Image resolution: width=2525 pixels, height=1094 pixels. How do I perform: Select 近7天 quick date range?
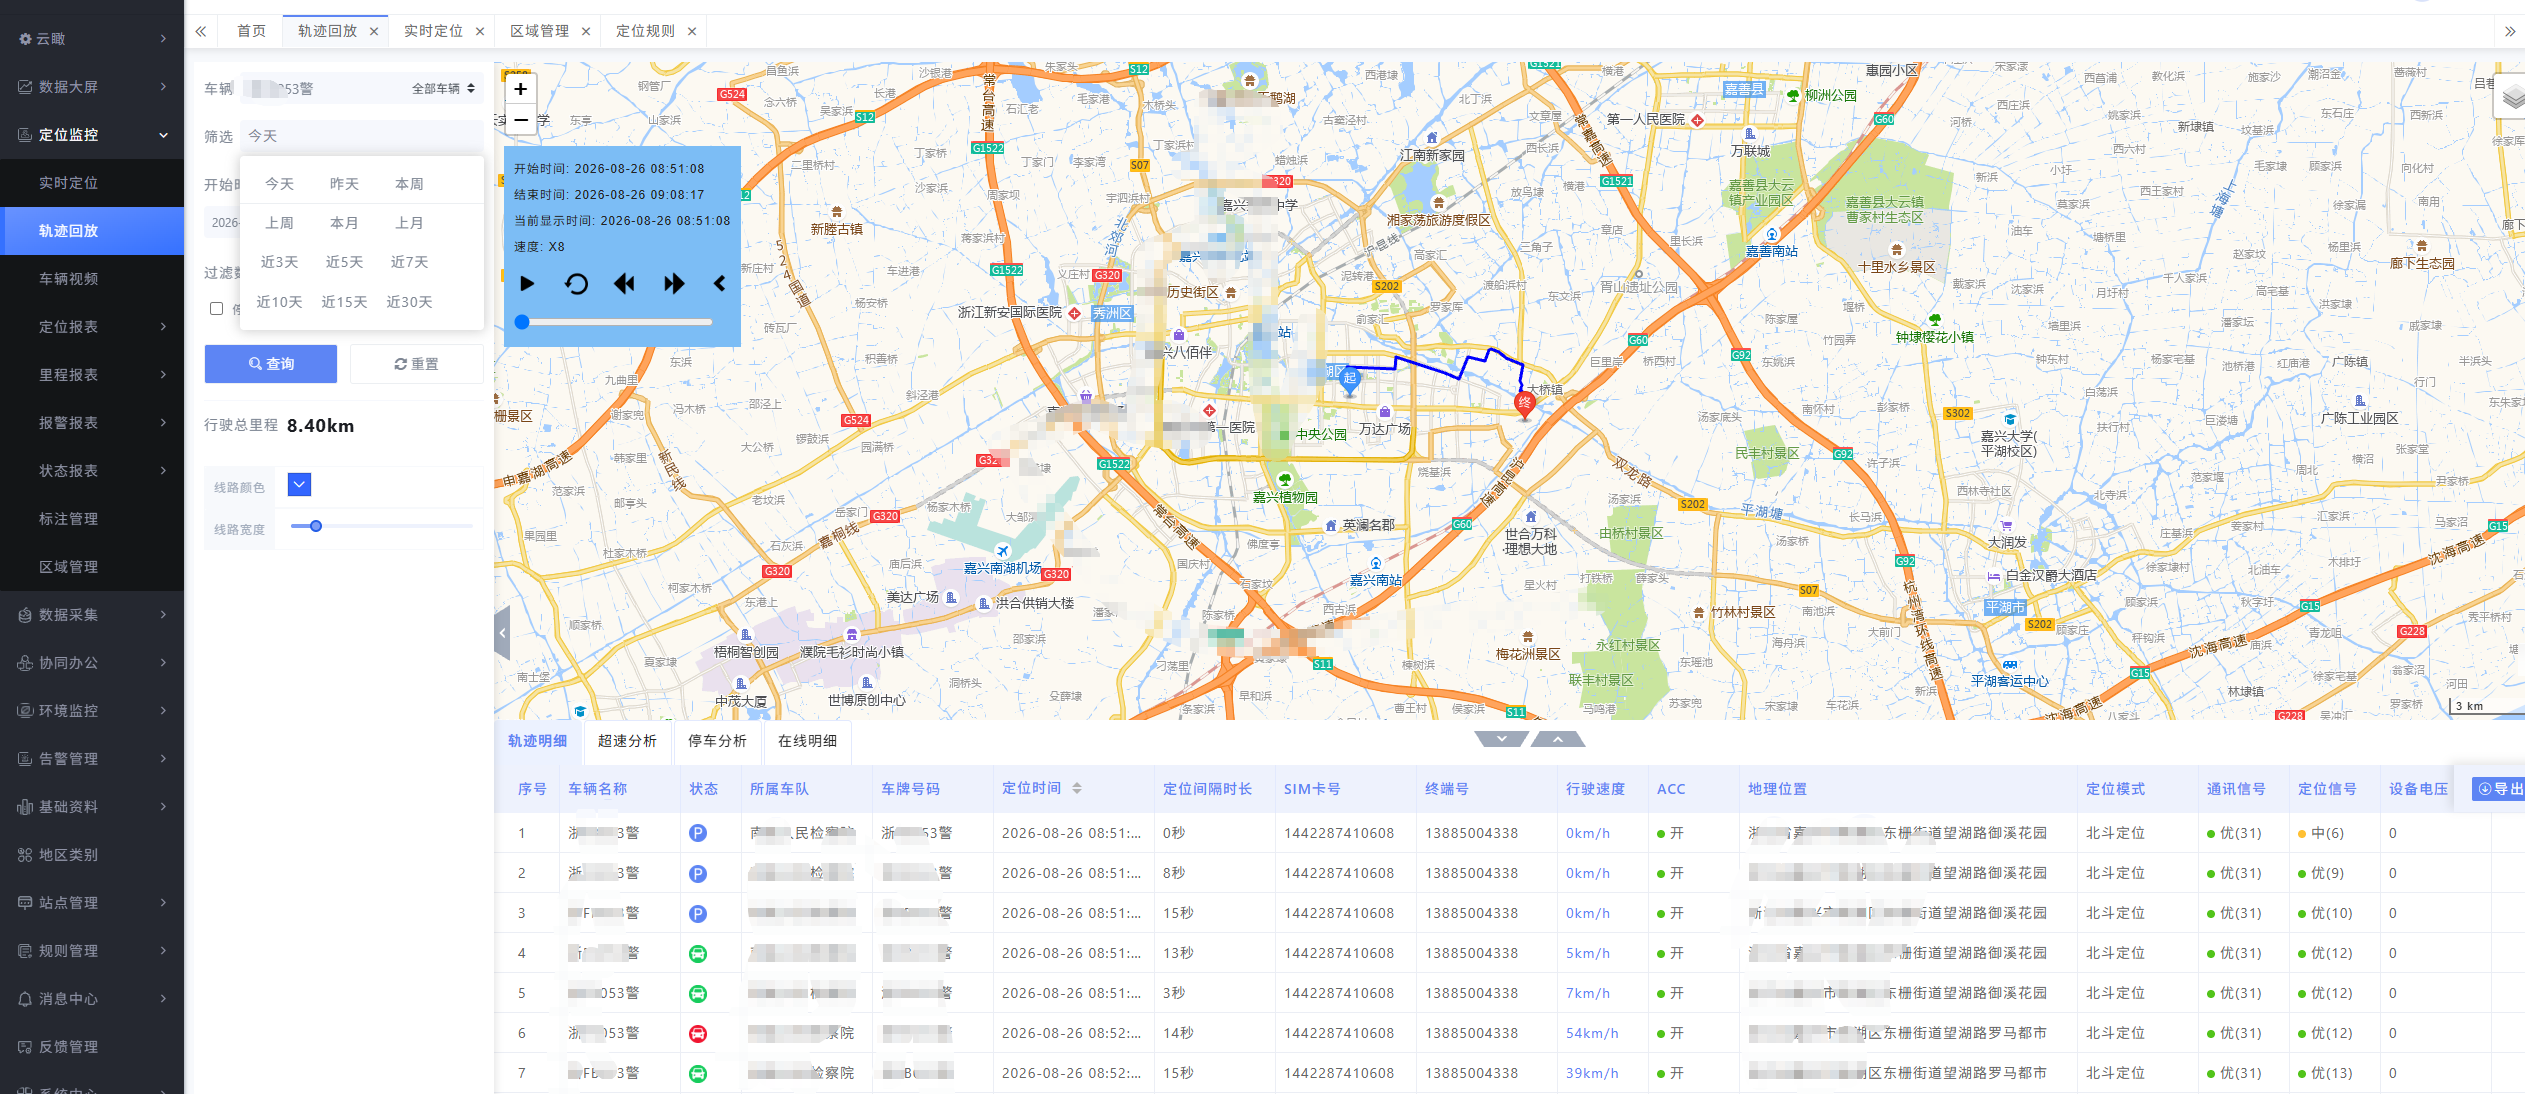point(409,262)
